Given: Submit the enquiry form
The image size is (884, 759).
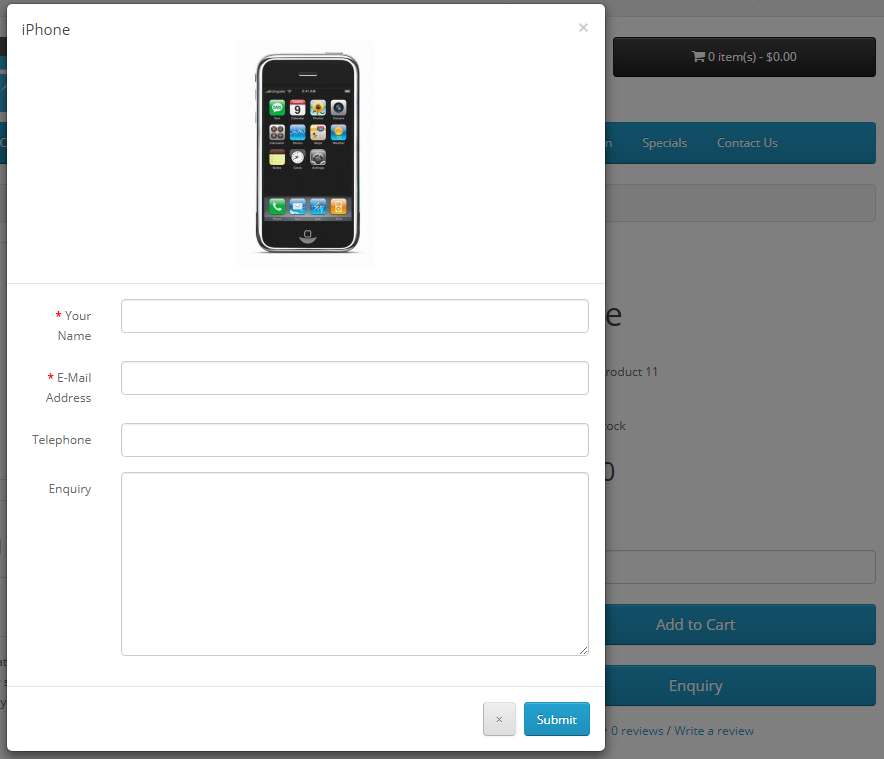Looking at the screenshot, I should pos(556,719).
